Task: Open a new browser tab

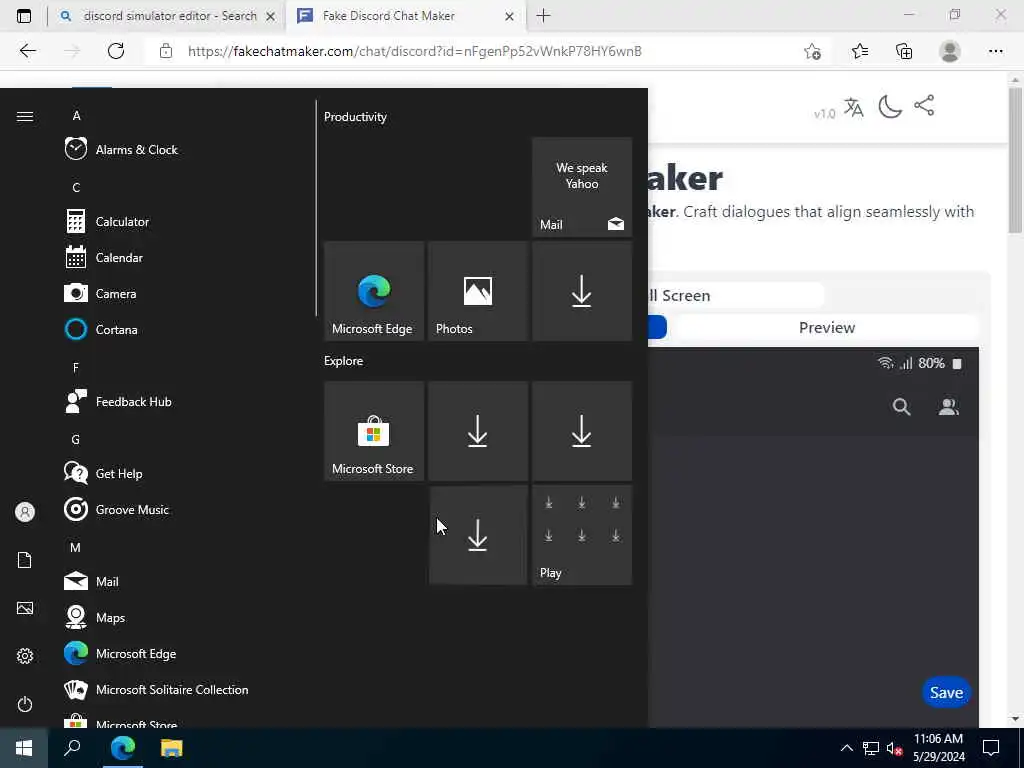Action: 543,16
